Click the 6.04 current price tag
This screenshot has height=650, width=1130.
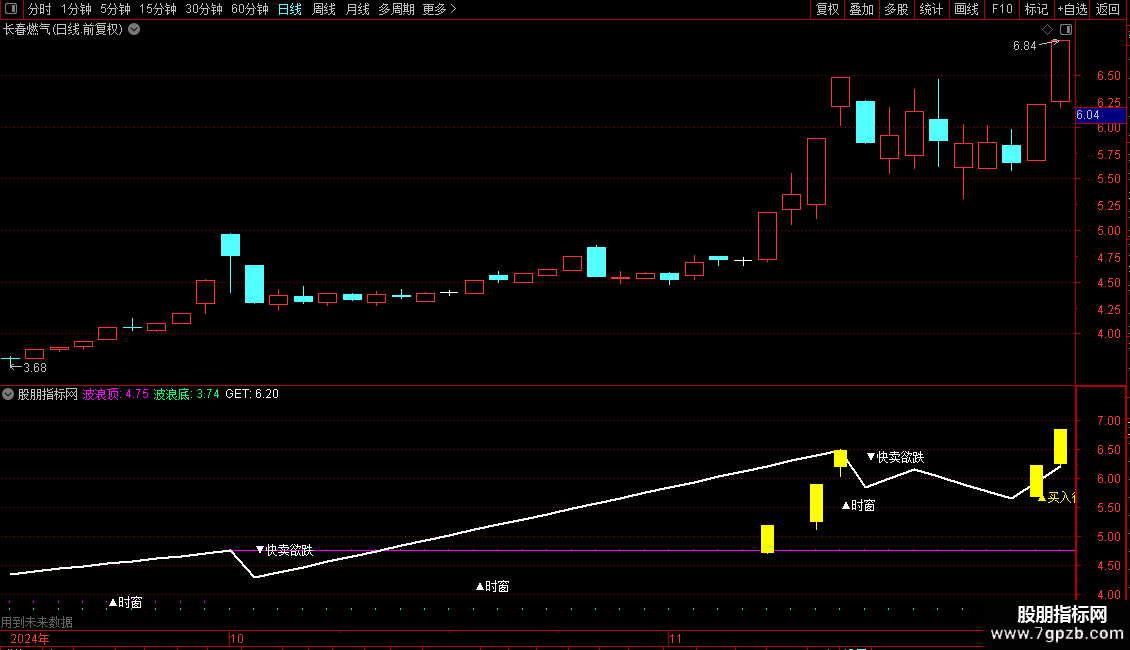pyautogui.click(x=1100, y=115)
